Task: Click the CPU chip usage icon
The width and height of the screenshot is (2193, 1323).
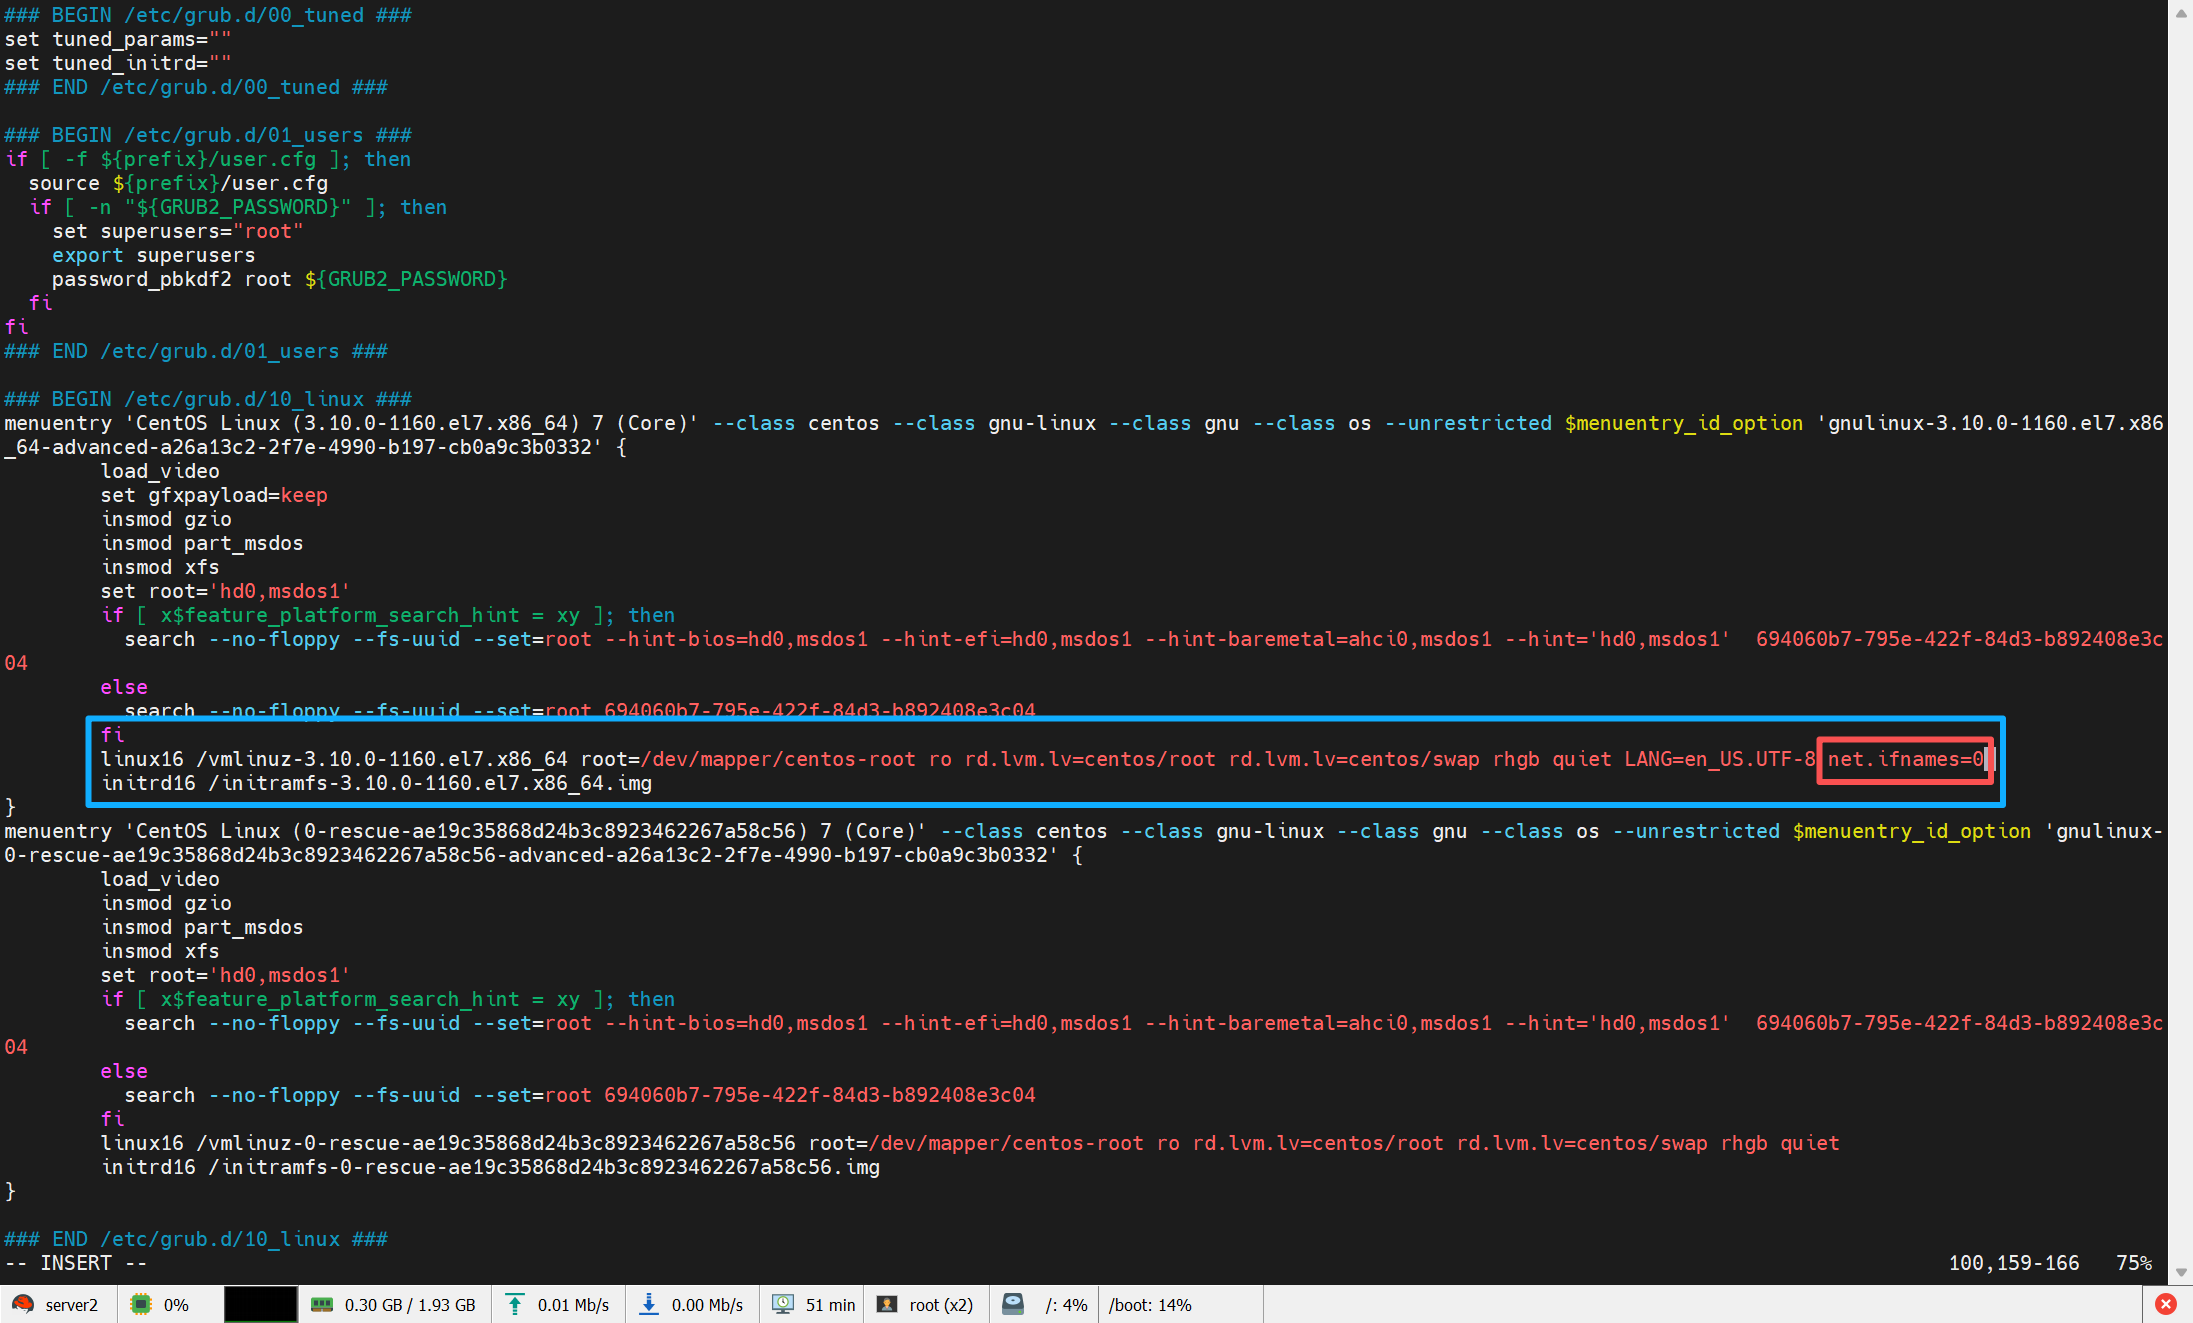Action: 141,1304
